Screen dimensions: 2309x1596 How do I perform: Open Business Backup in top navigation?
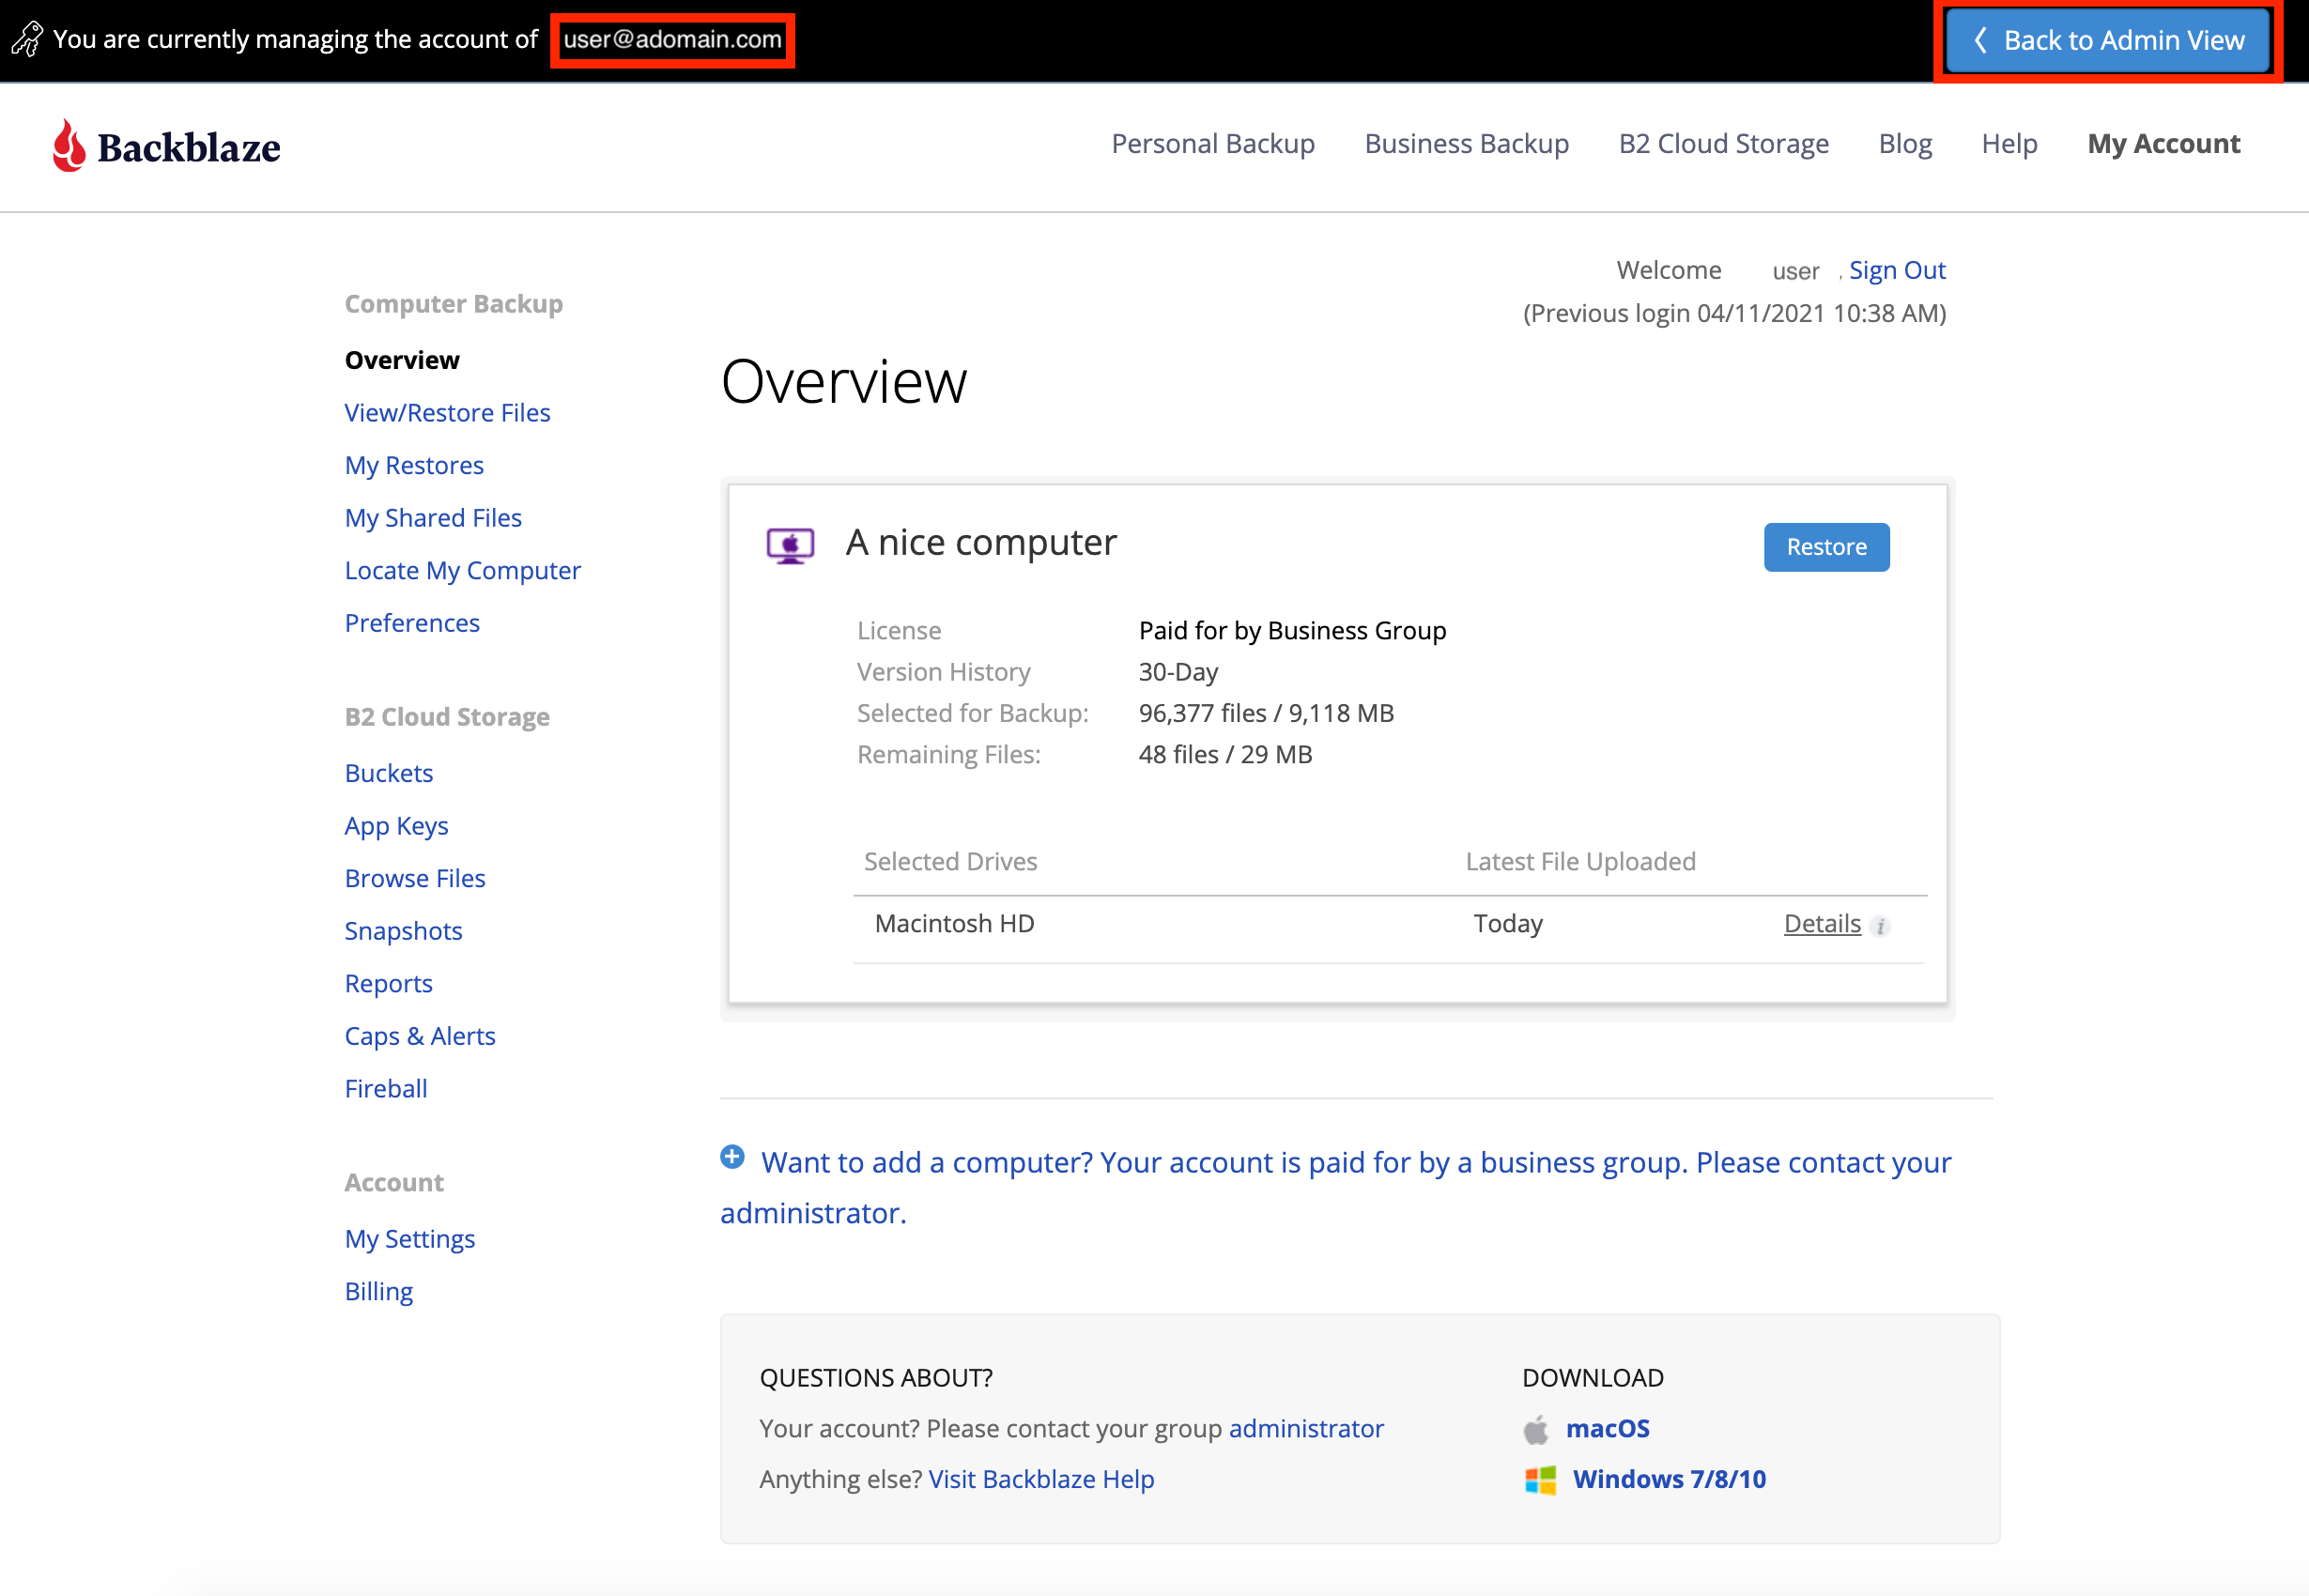point(1467,144)
